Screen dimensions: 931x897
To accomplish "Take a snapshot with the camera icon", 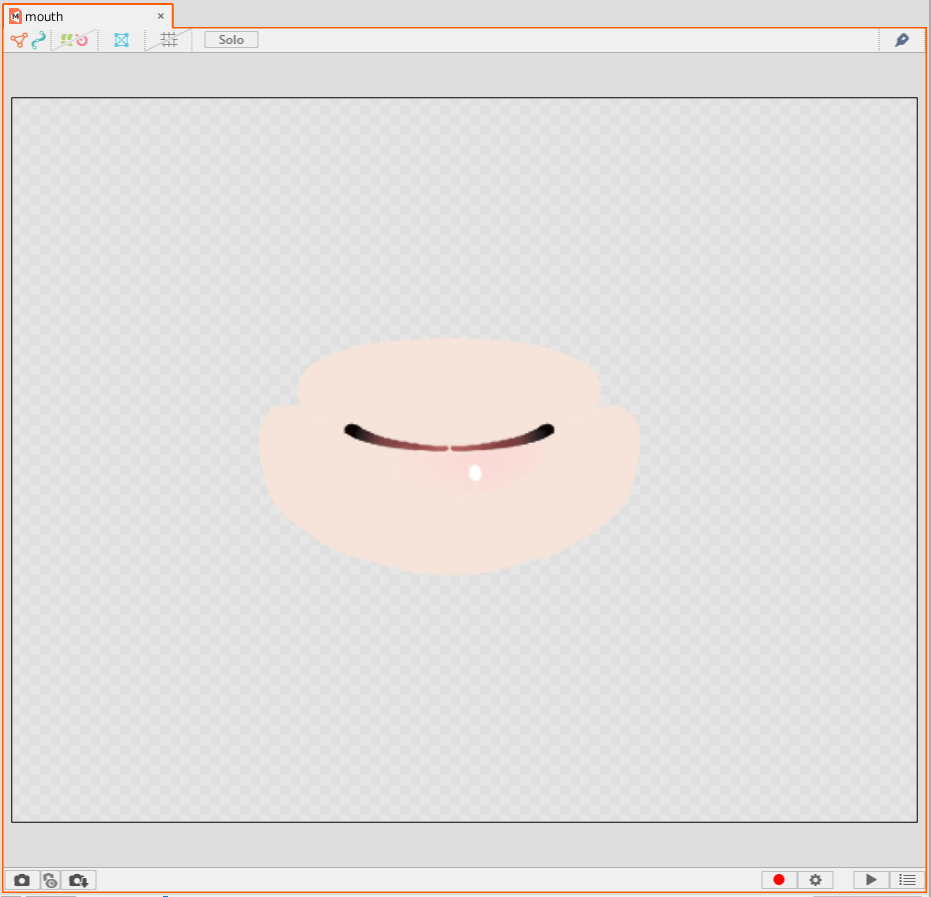I will (x=22, y=879).
